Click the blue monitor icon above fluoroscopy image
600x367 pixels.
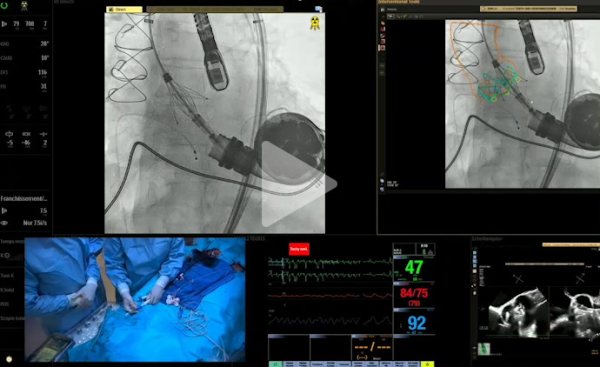tap(318, 9)
